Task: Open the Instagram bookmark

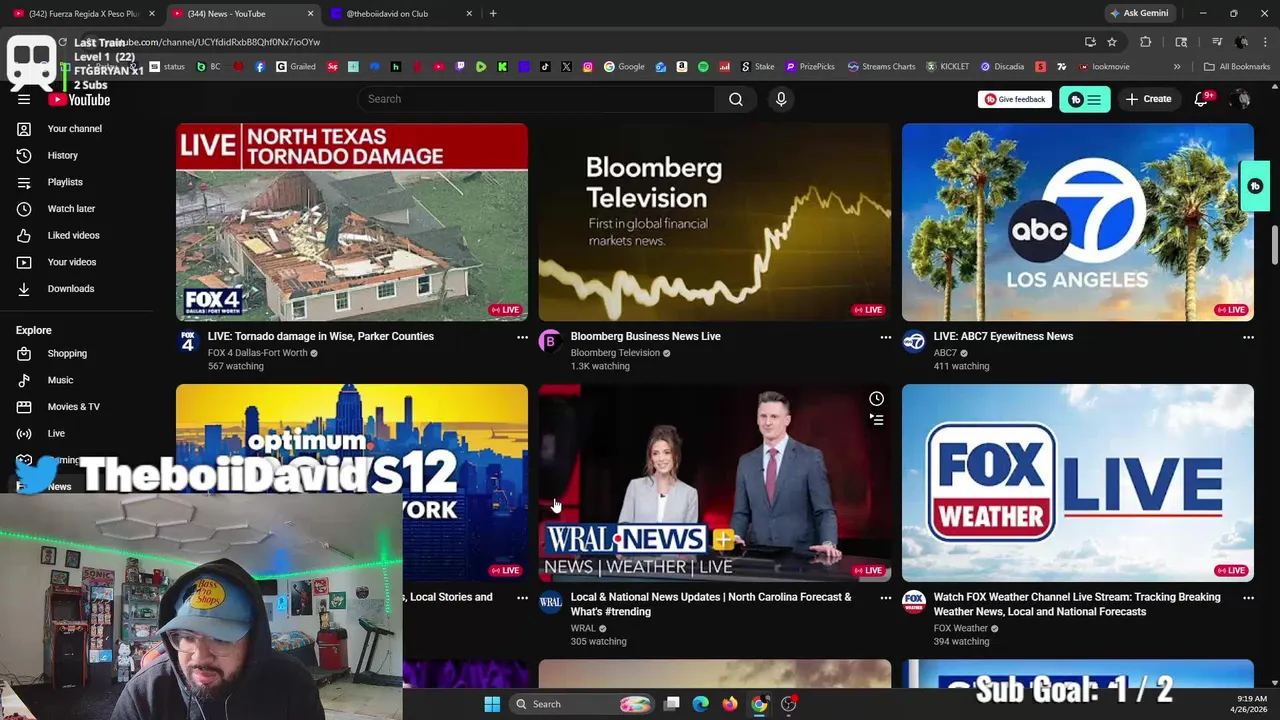Action: point(587,67)
